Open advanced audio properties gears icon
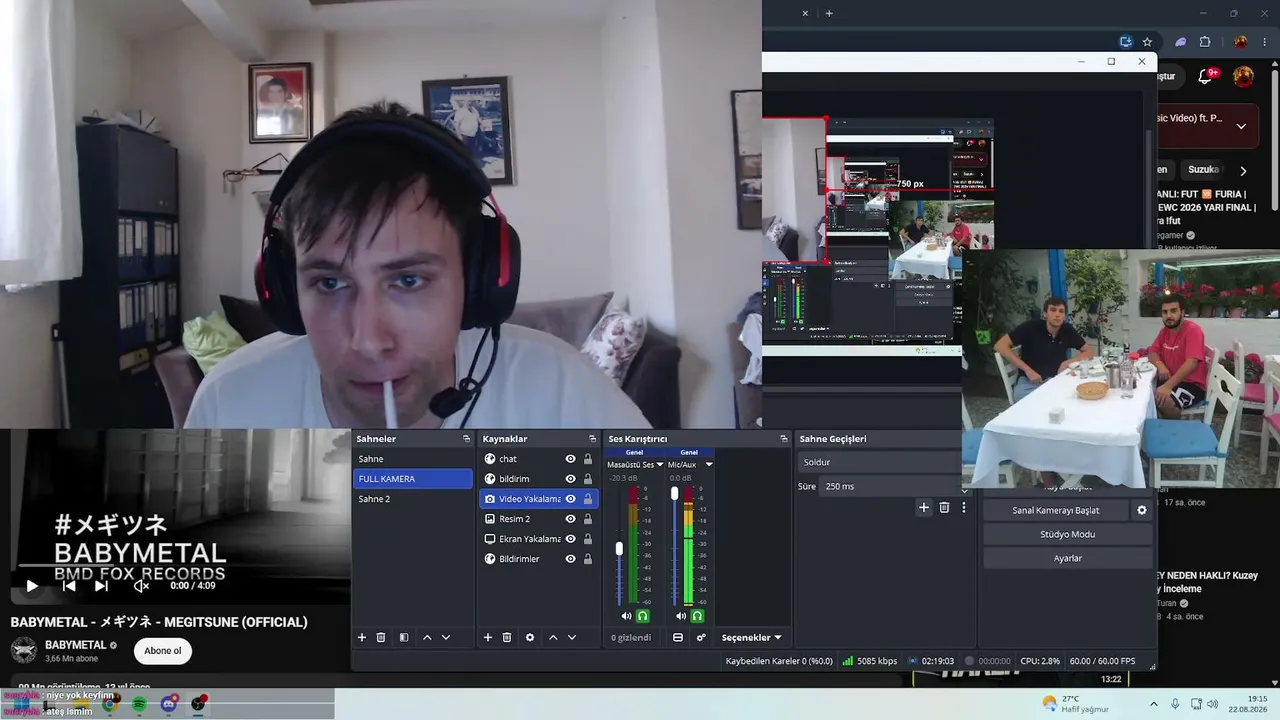The image size is (1280, 720). point(701,637)
